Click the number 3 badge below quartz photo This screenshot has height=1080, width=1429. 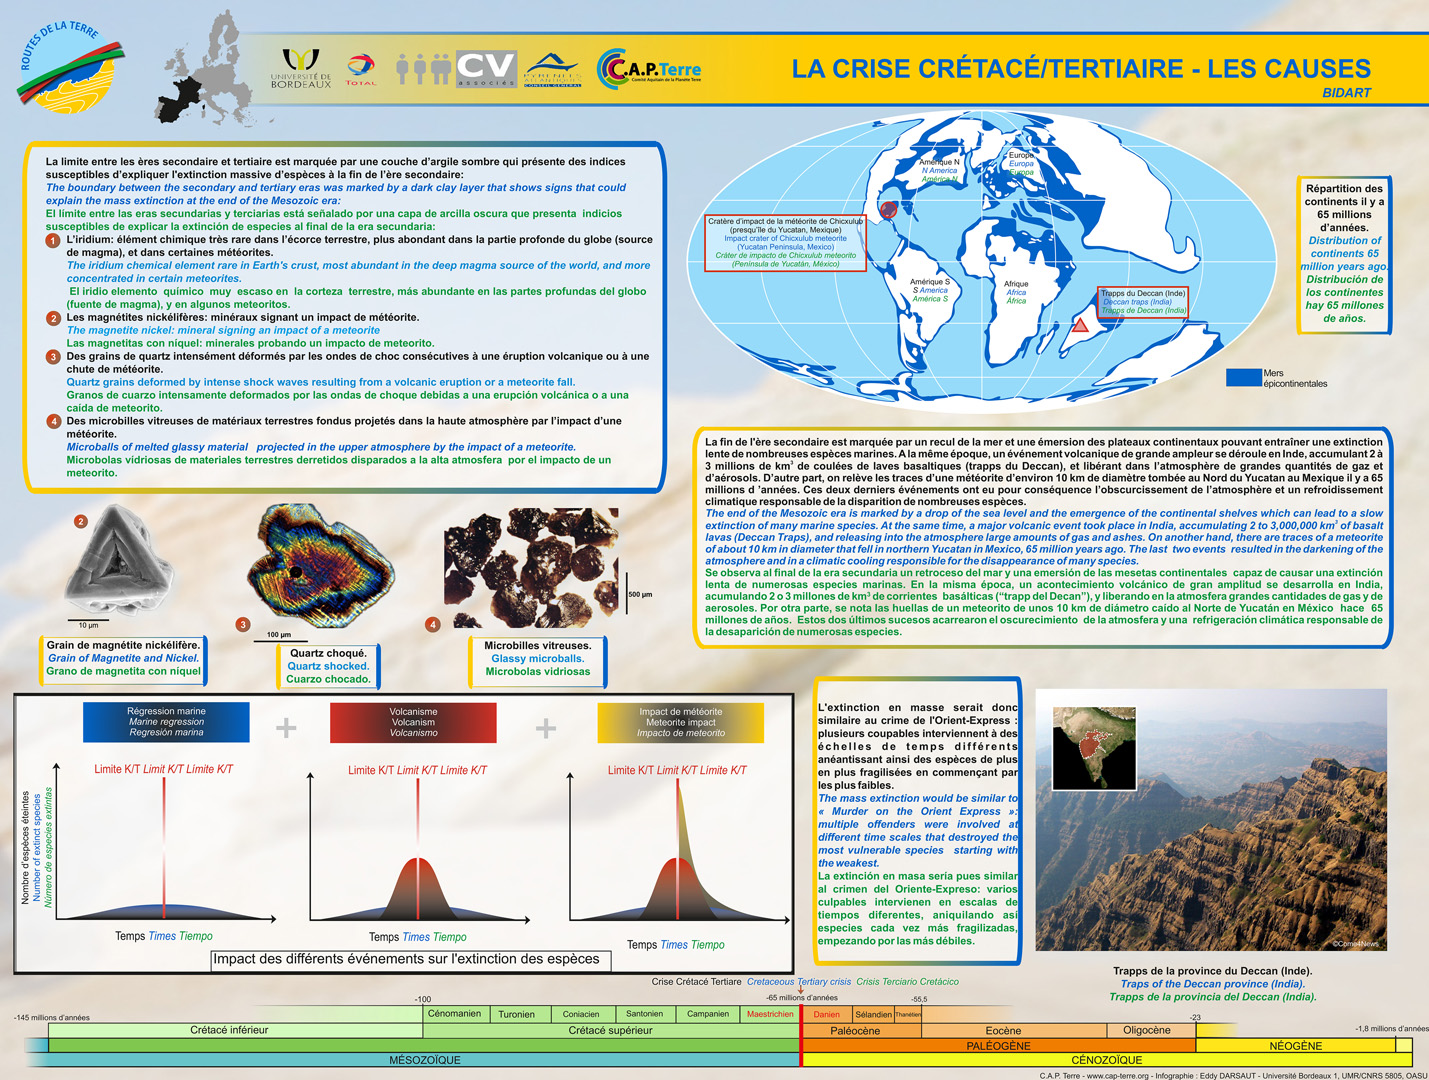tap(243, 624)
